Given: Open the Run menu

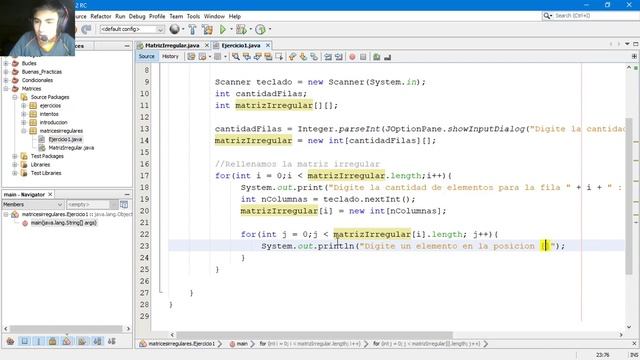Looking at the screenshot, I should pos(120,16).
